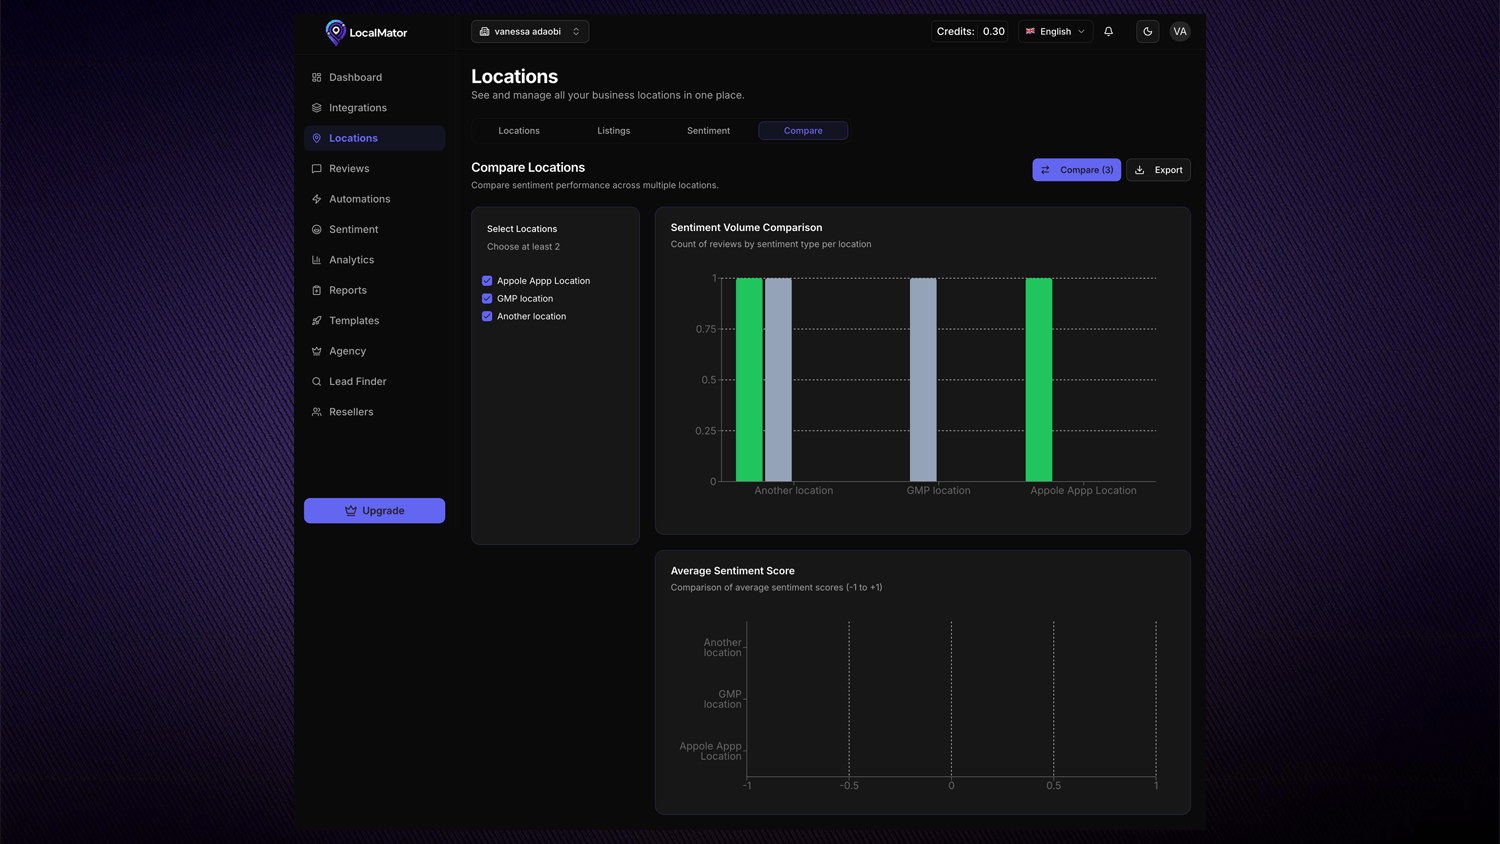This screenshot has width=1500, height=844.
Task: Click the green bar for Appole Appp Location
Action: click(1038, 380)
